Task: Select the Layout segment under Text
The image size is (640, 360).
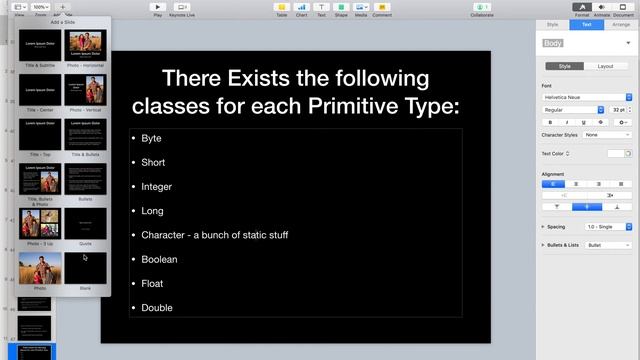Action: pyautogui.click(x=605, y=66)
